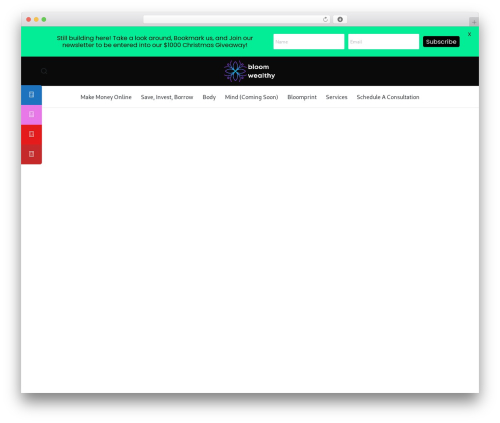Open Schedule A Consultation link
500x423 pixels.
388,97
